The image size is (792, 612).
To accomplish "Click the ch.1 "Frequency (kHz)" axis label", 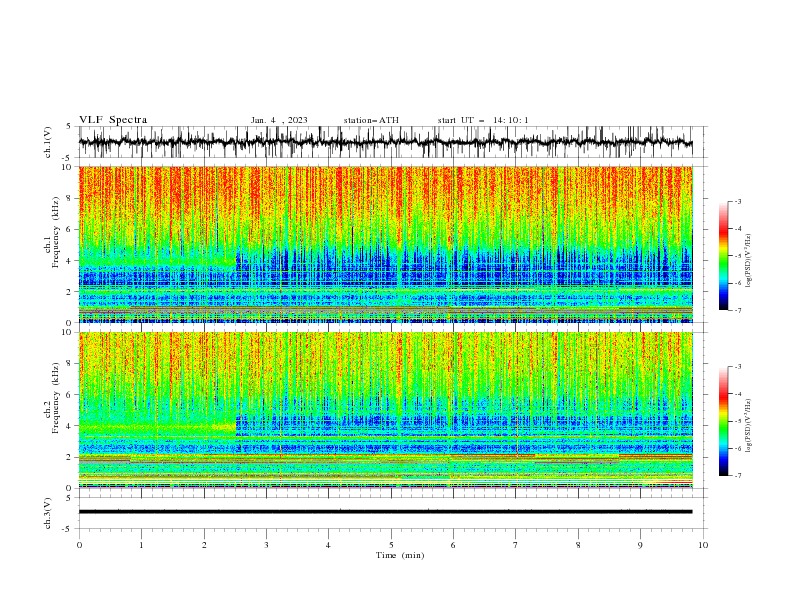I will pyautogui.click(x=55, y=230).
